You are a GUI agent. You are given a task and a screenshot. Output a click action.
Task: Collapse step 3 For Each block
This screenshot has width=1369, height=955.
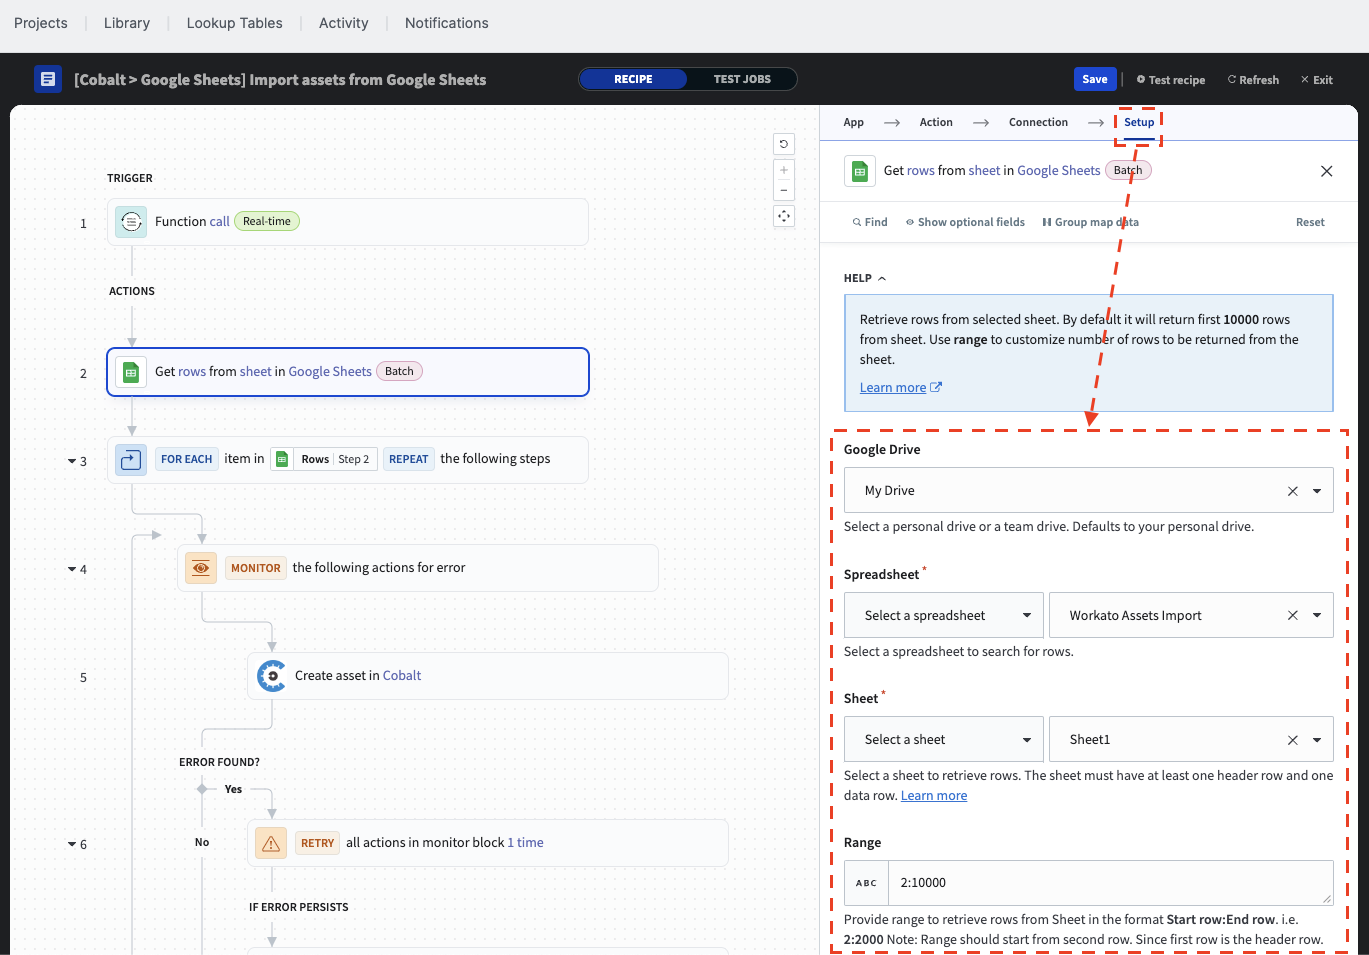72,461
